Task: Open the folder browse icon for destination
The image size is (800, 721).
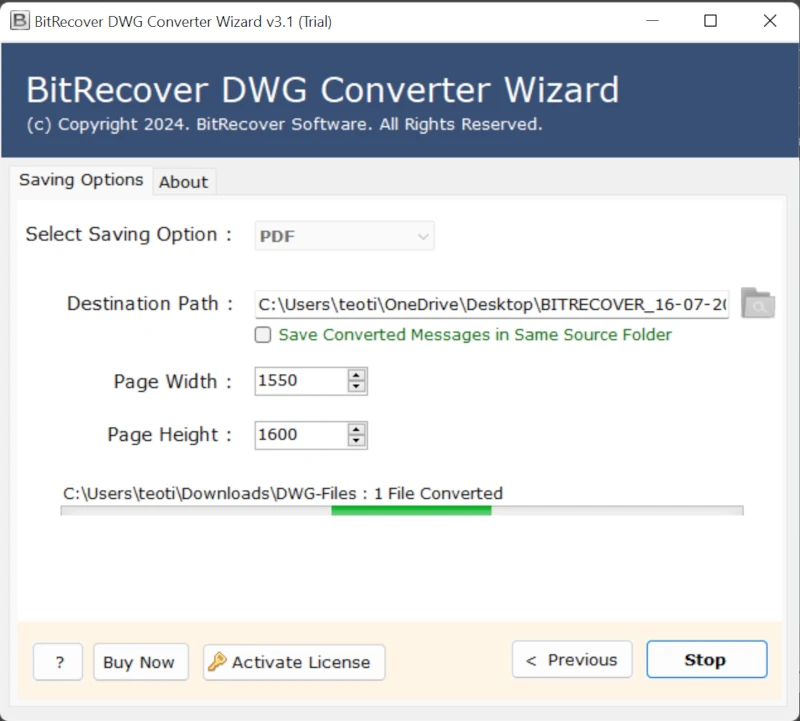Action: [x=758, y=303]
